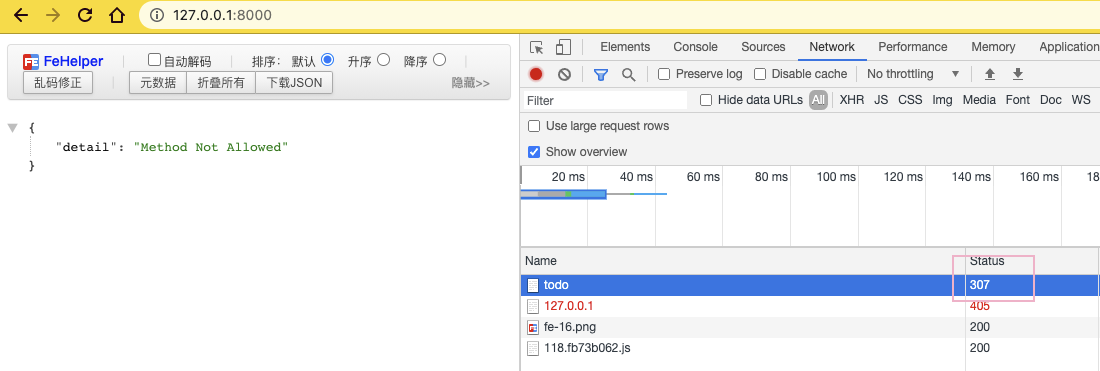Go to browser home icon
1100x371 pixels.
(x=117, y=15)
